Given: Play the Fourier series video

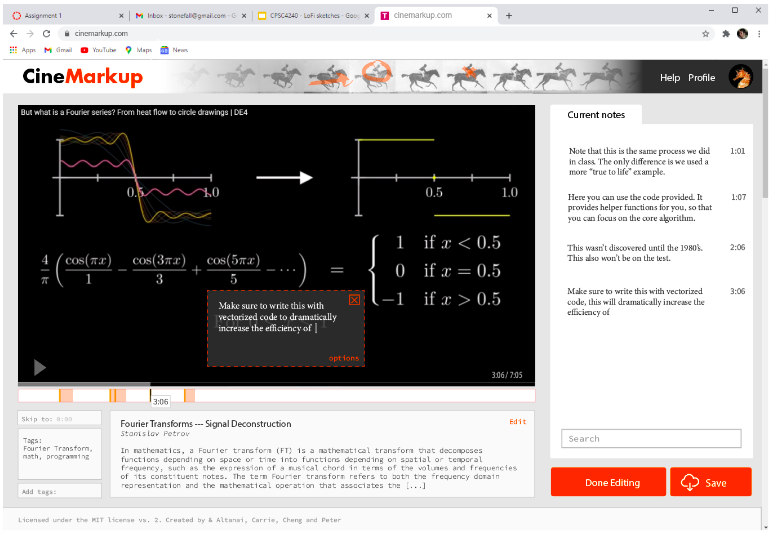Looking at the screenshot, I should click(x=40, y=367).
